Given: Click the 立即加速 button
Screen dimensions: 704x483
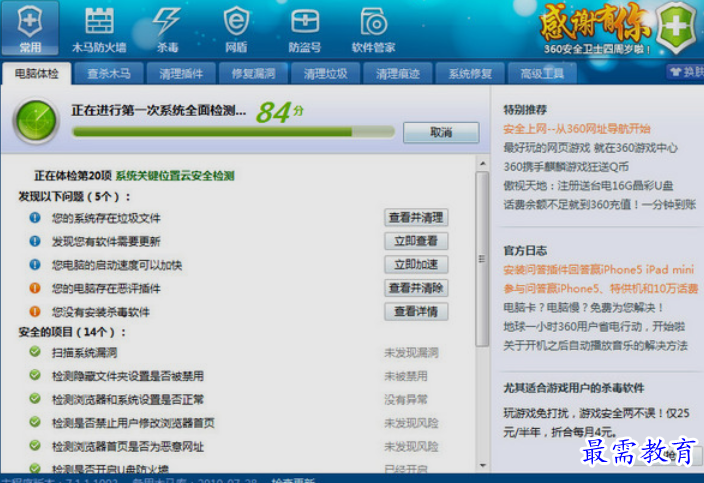Looking at the screenshot, I should [416, 264].
